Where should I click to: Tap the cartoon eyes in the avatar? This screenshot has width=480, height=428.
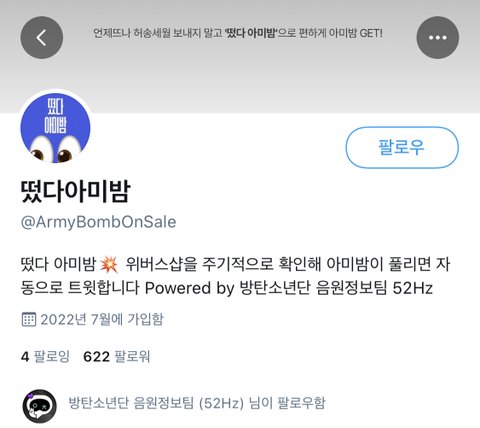tap(55, 150)
